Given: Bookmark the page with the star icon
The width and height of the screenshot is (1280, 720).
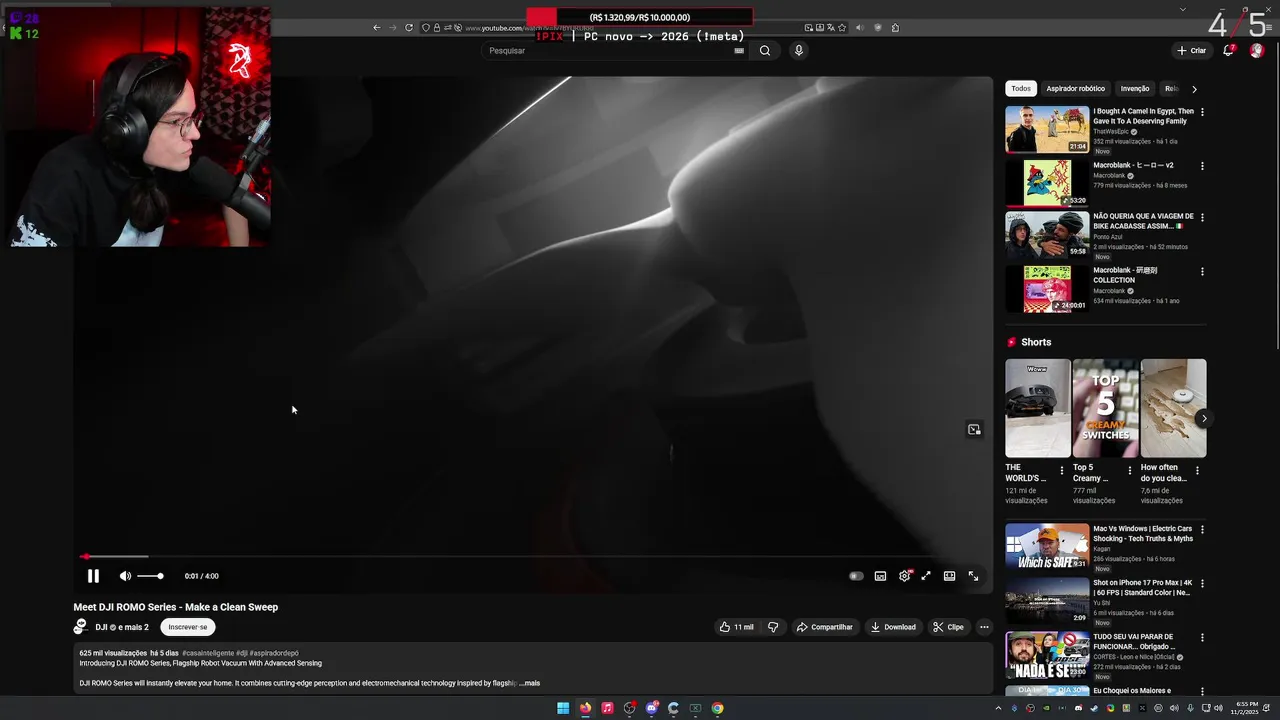Looking at the screenshot, I should 843,28.
